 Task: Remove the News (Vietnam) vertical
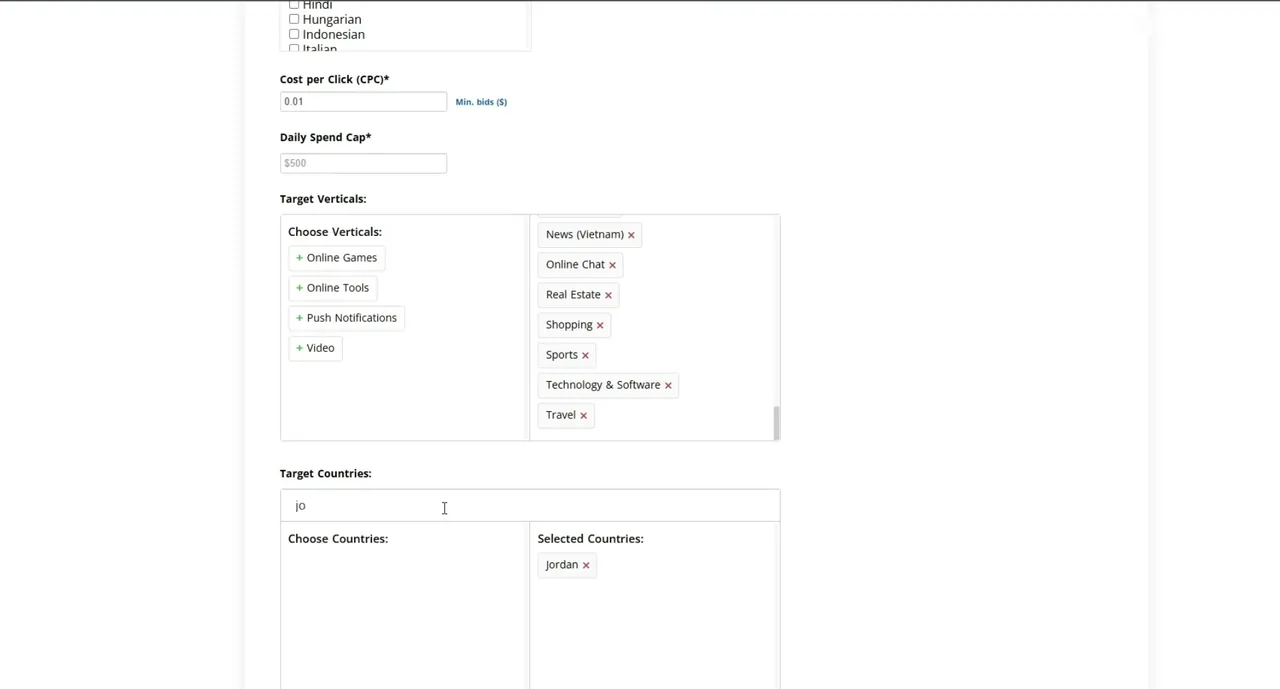[x=631, y=235]
